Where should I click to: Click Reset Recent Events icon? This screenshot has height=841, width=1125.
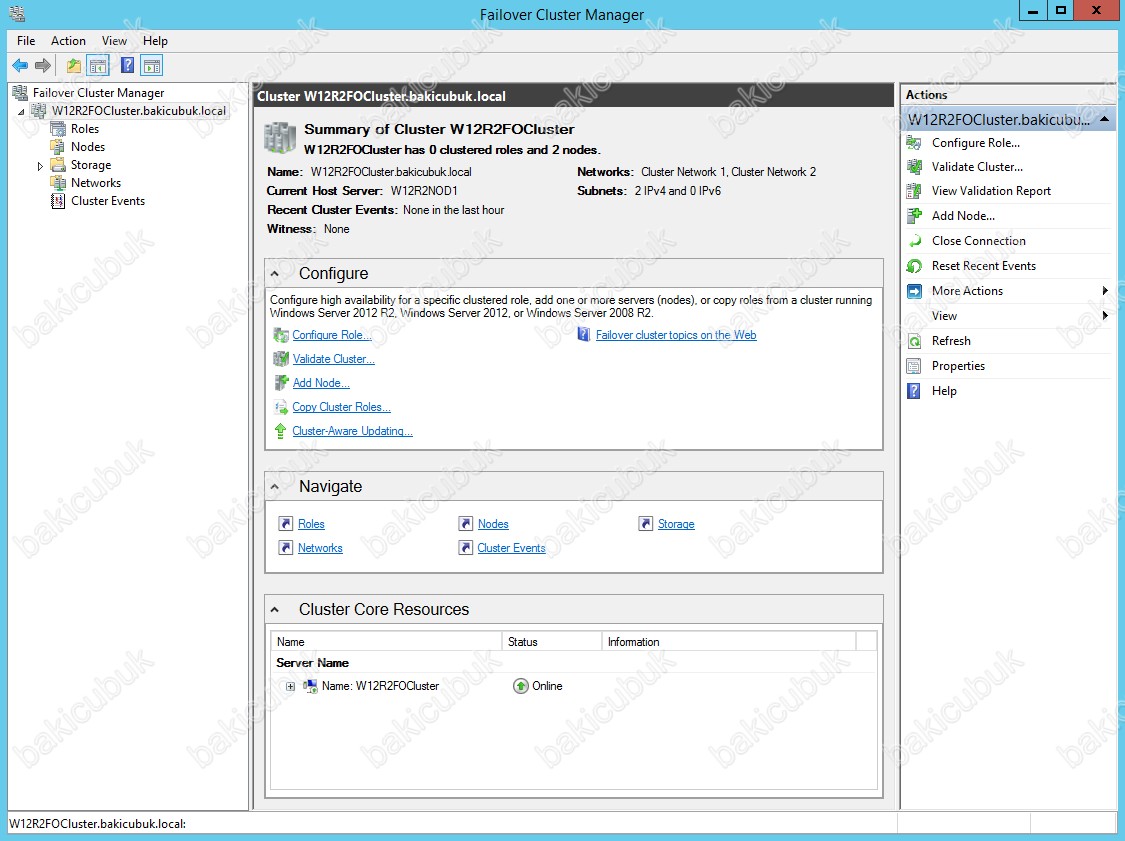[914, 266]
